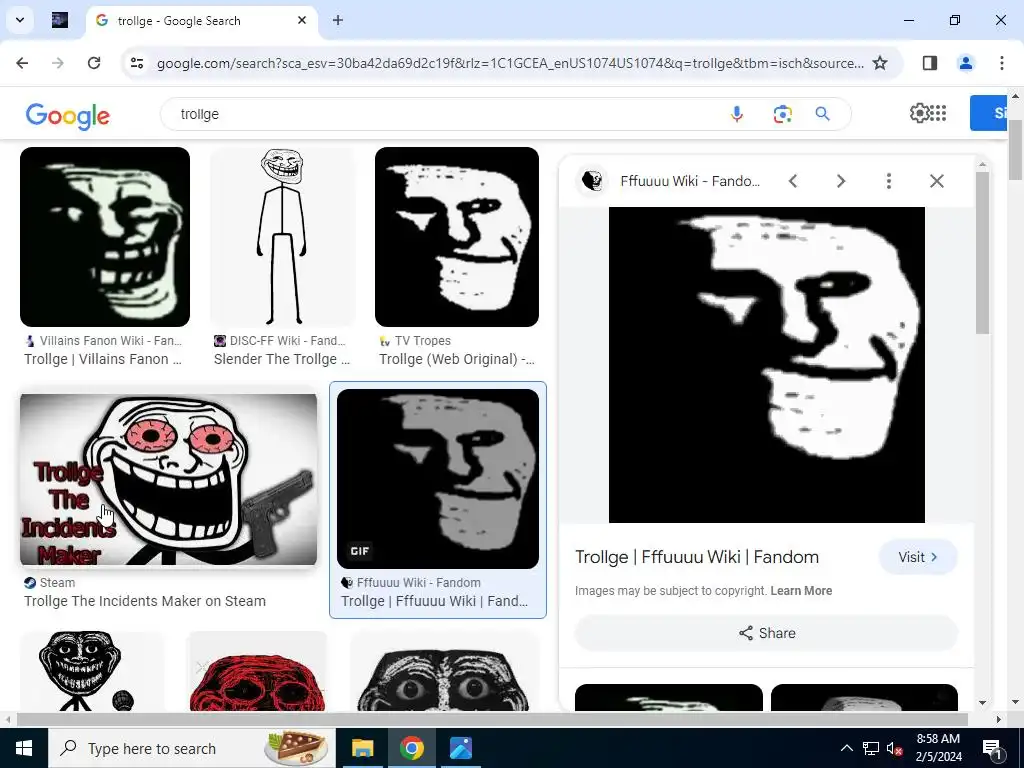Search by image with Google Lens icon
1024x768 pixels.
point(782,114)
